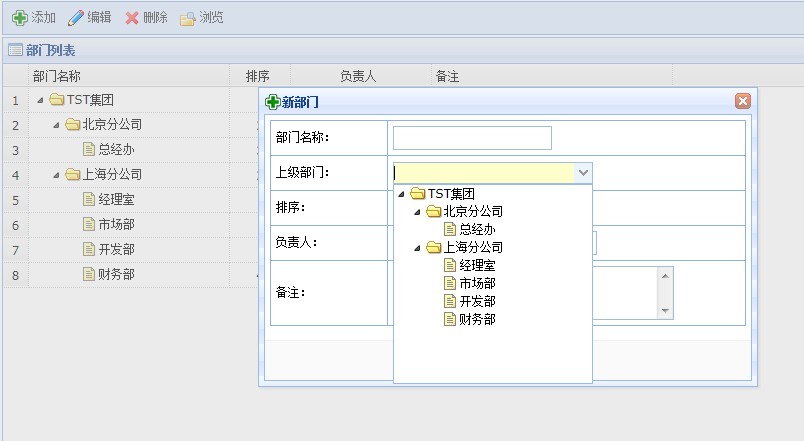The height and width of the screenshot is (441, 804).
Task: Click the pencil 编辑 icon
Action: coord(76,18)
